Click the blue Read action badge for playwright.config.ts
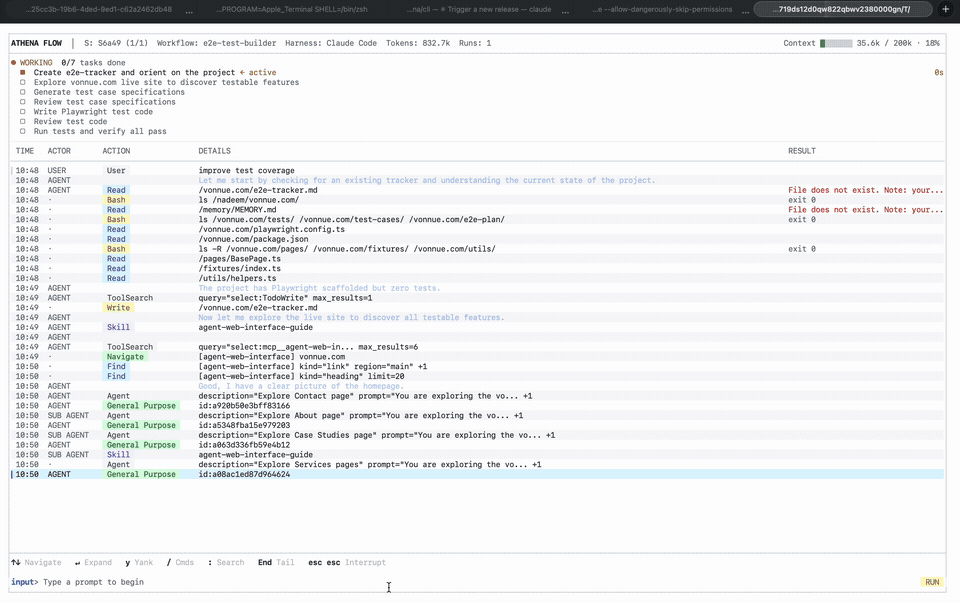960x603 pixels. click(x=123, y=229)
